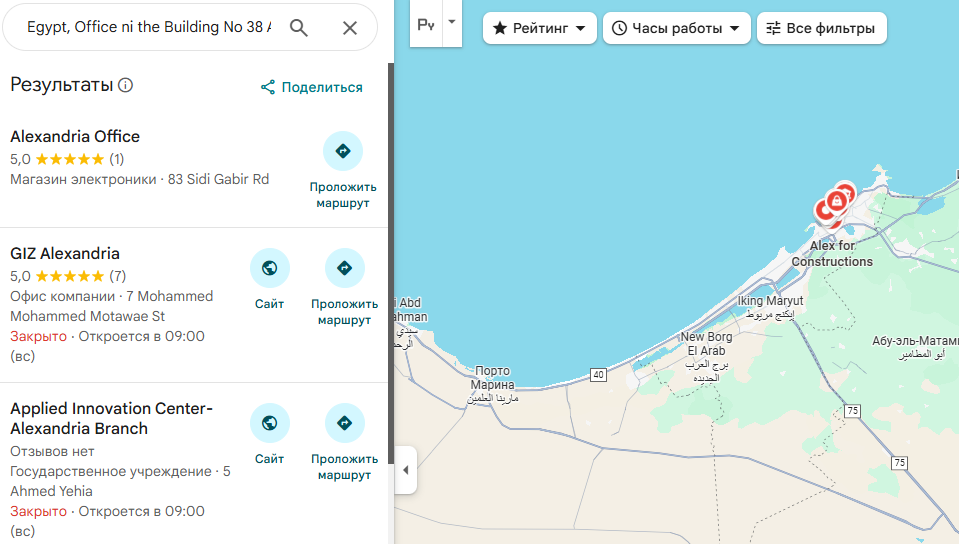Click the Порто Марина map label

click(x=492, y=384)
